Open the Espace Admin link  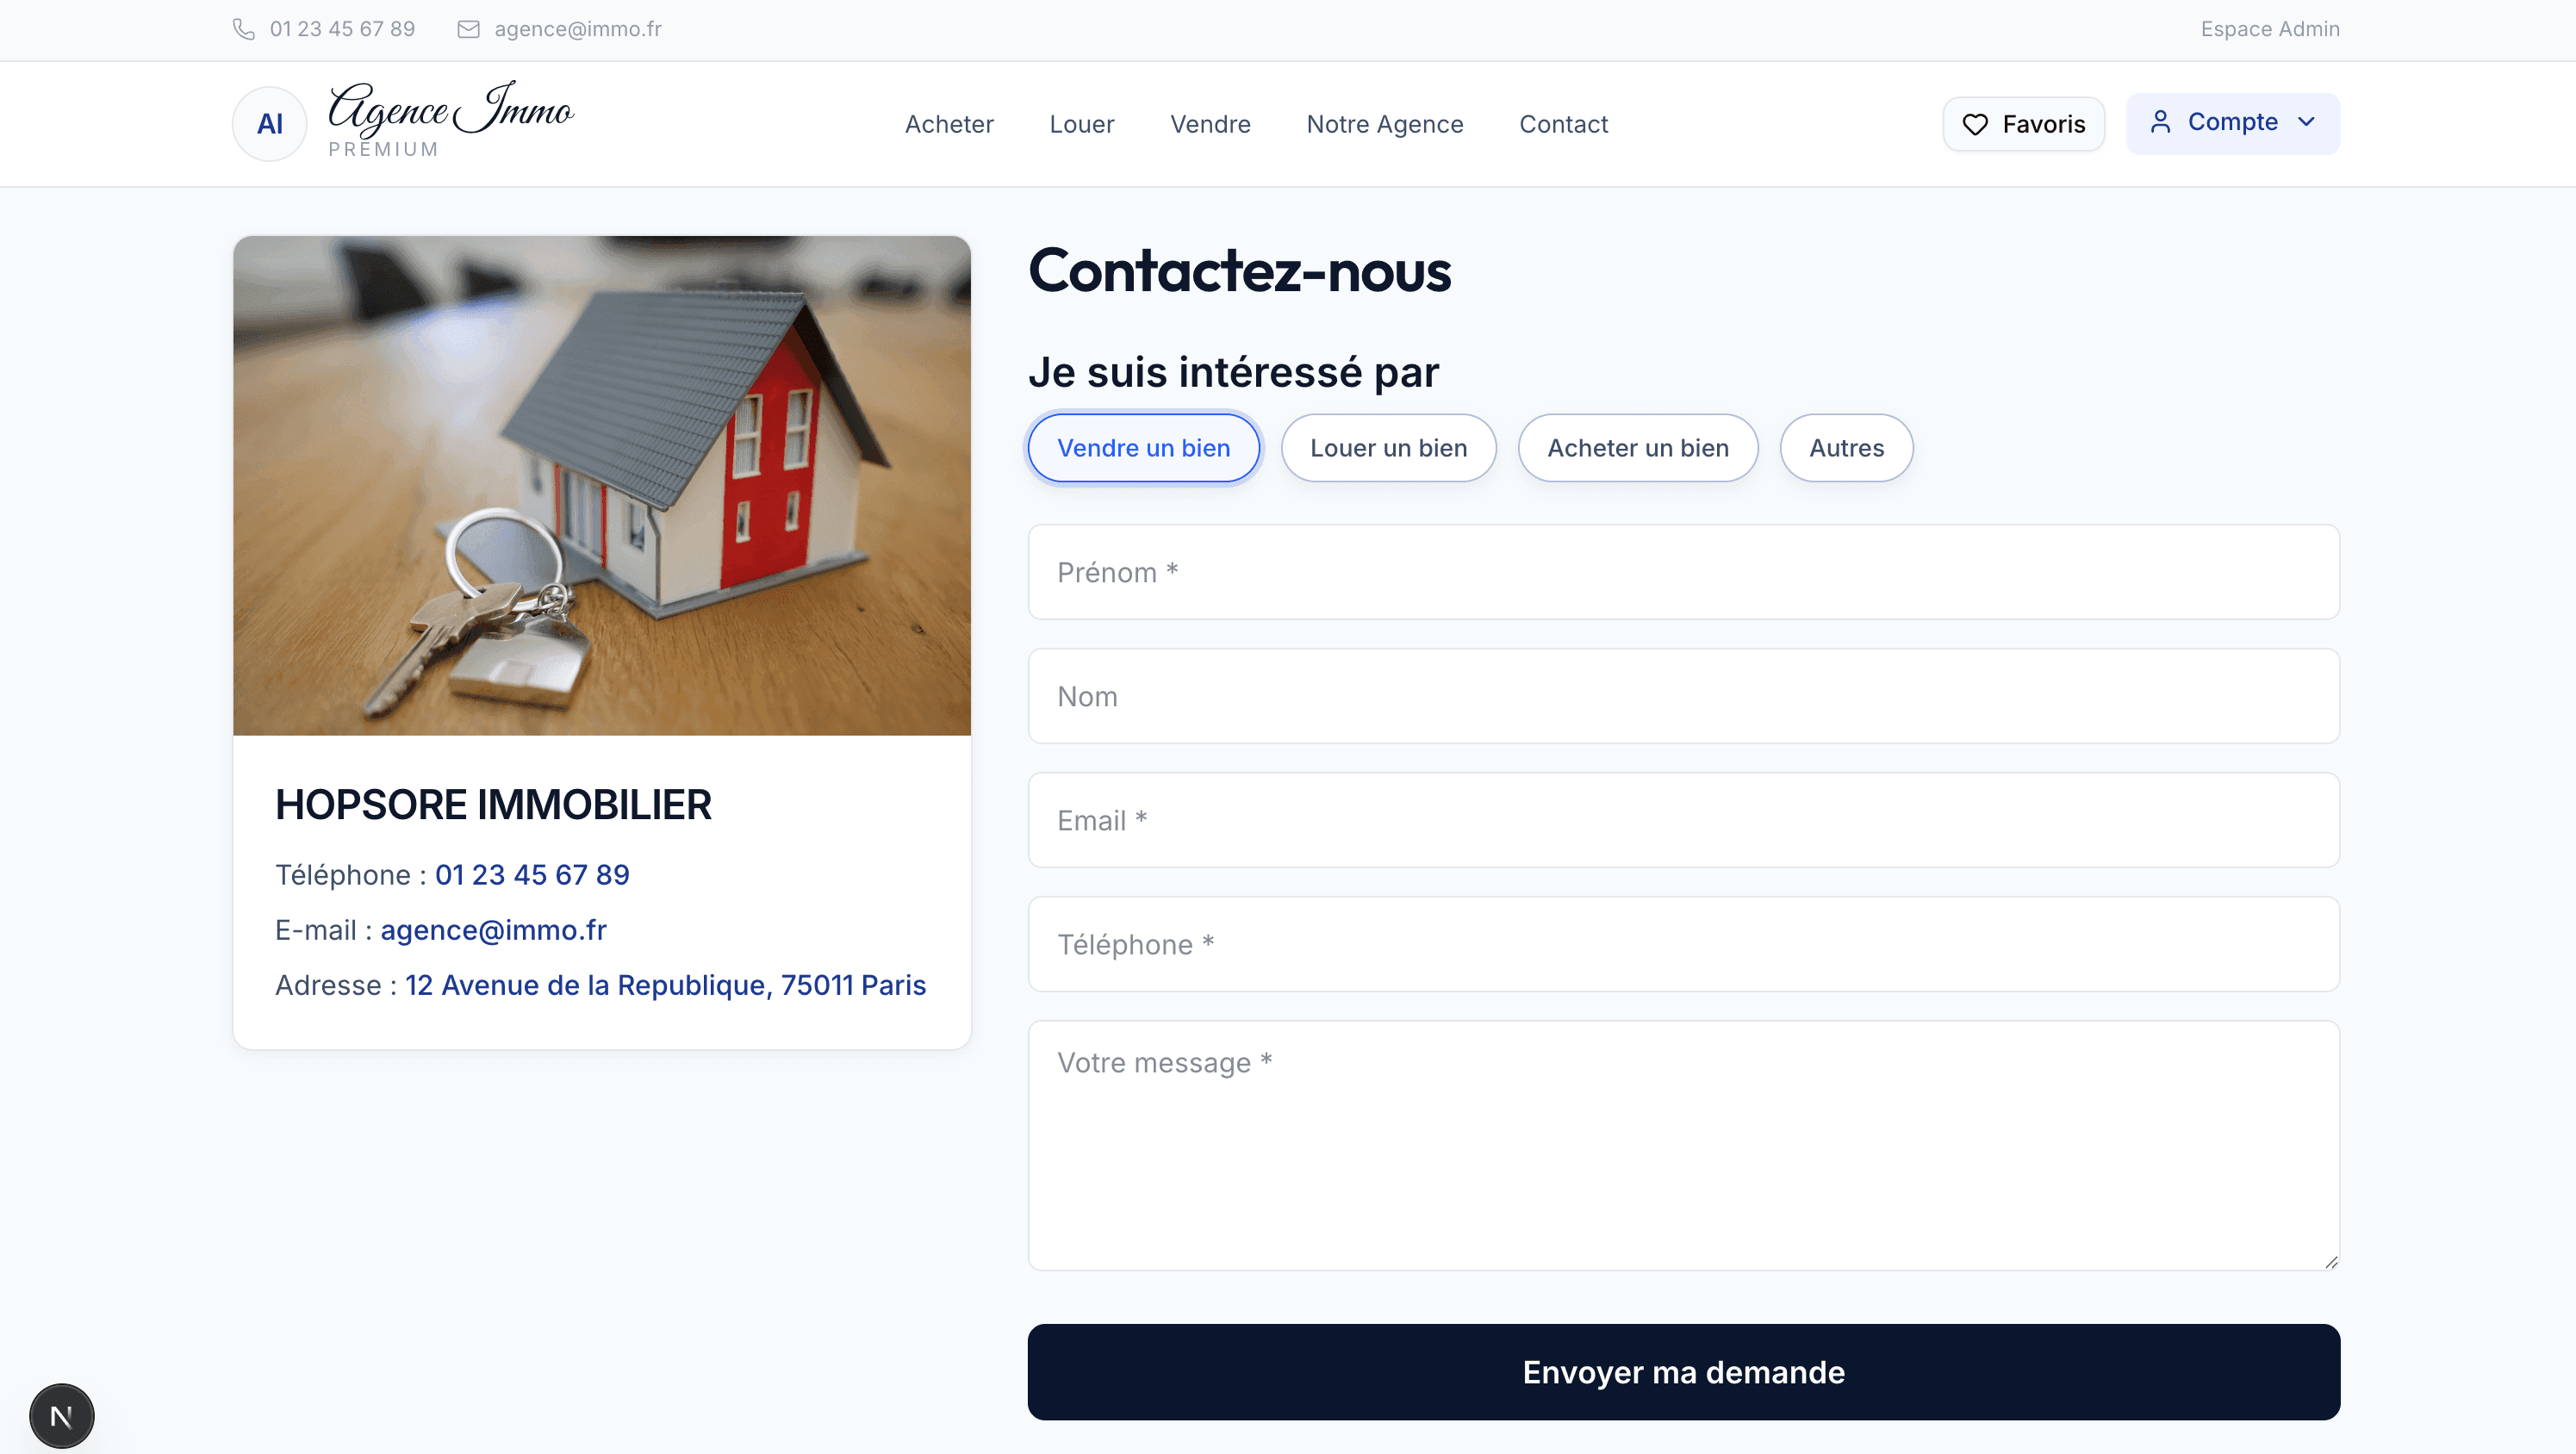[2270, 29]
